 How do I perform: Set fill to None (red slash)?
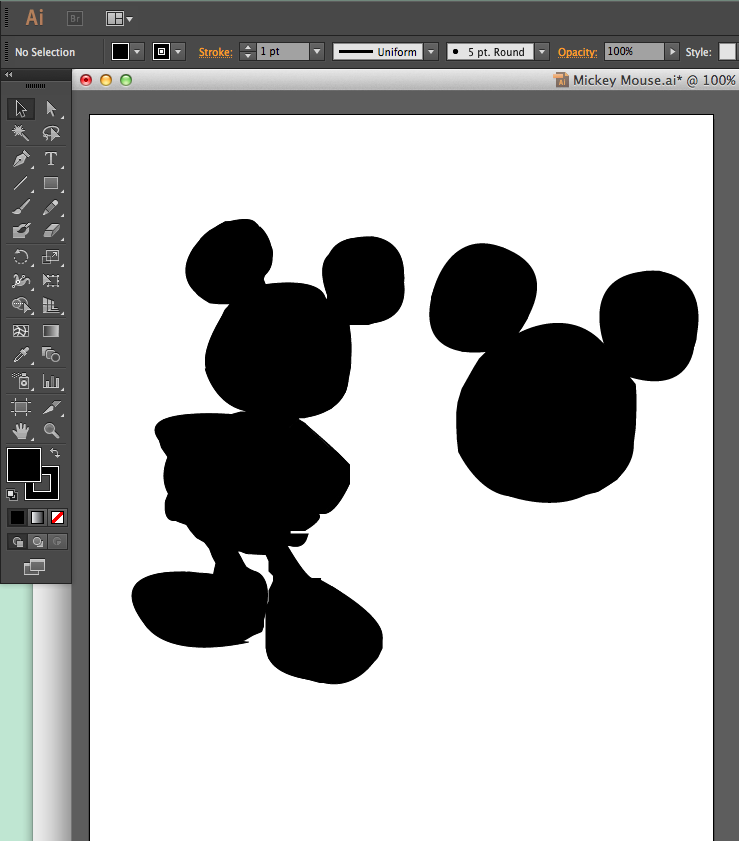[x=57, y=518]
